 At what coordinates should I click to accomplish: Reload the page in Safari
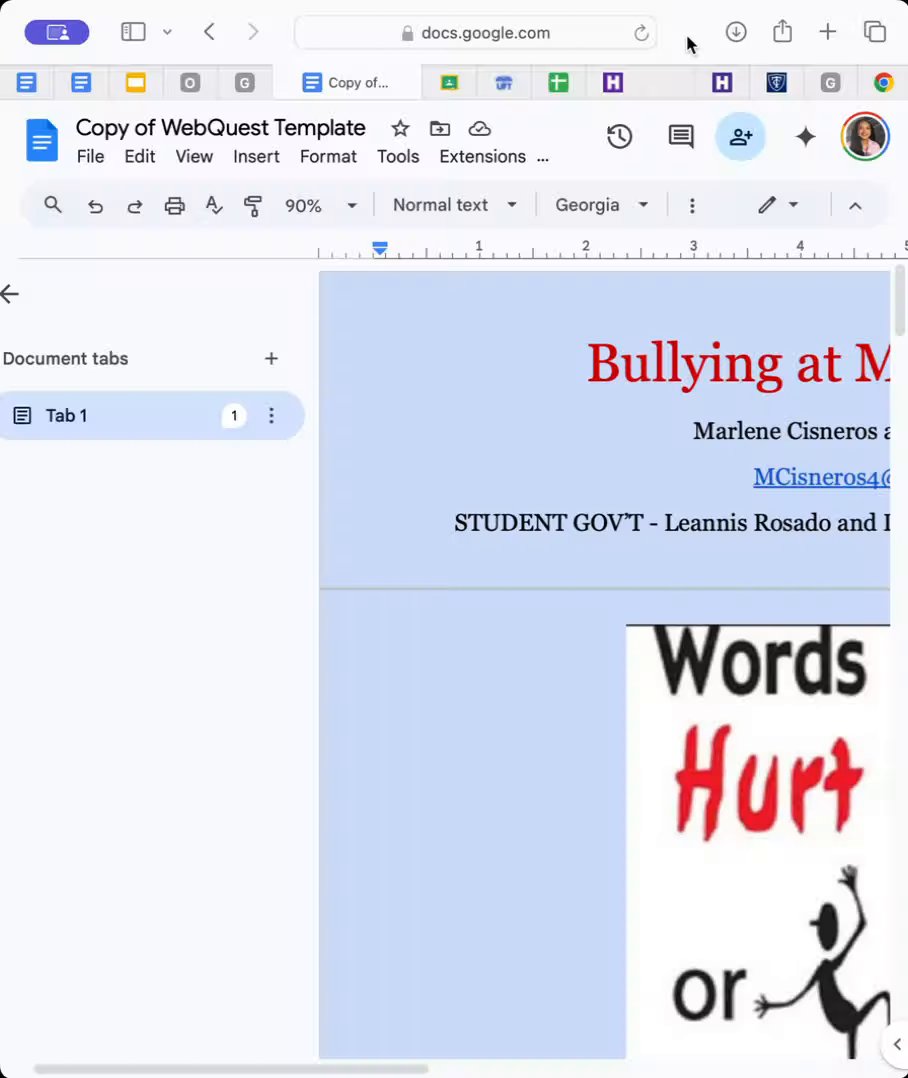point(641,32)
